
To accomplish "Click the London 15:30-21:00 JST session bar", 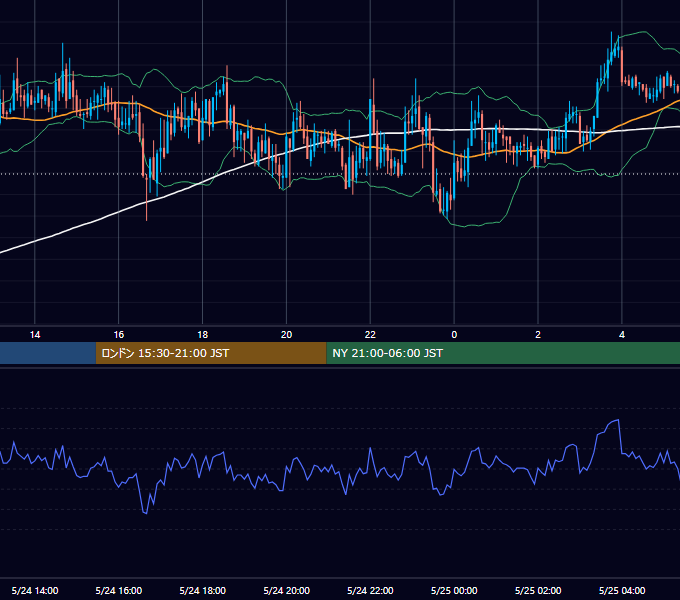I will pyautogui.click(x=211, y=353).
